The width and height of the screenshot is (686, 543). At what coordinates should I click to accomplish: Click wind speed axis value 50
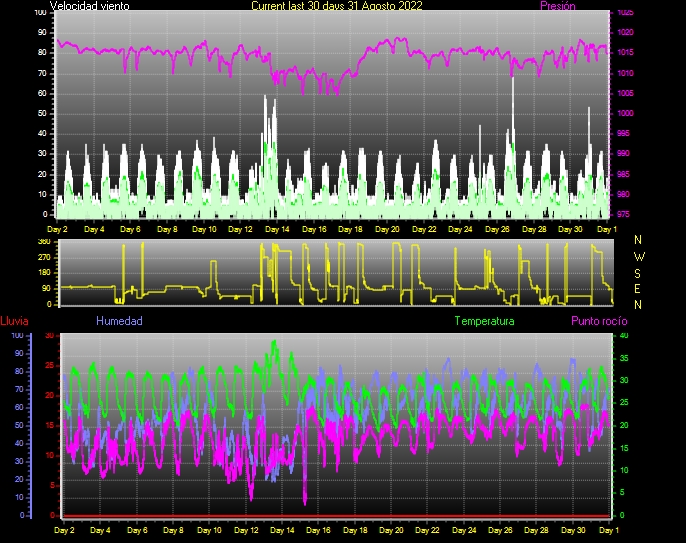click(42, 113)
